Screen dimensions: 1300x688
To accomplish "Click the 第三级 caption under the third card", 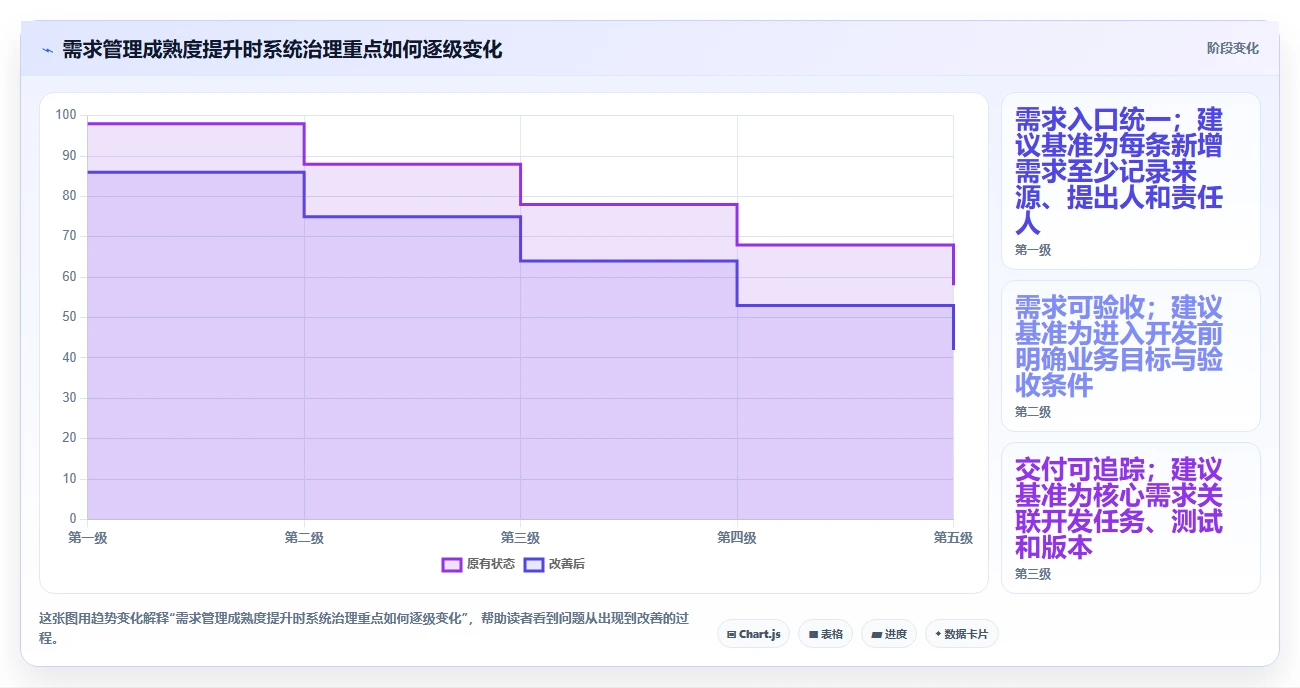I will (1033, 574).
